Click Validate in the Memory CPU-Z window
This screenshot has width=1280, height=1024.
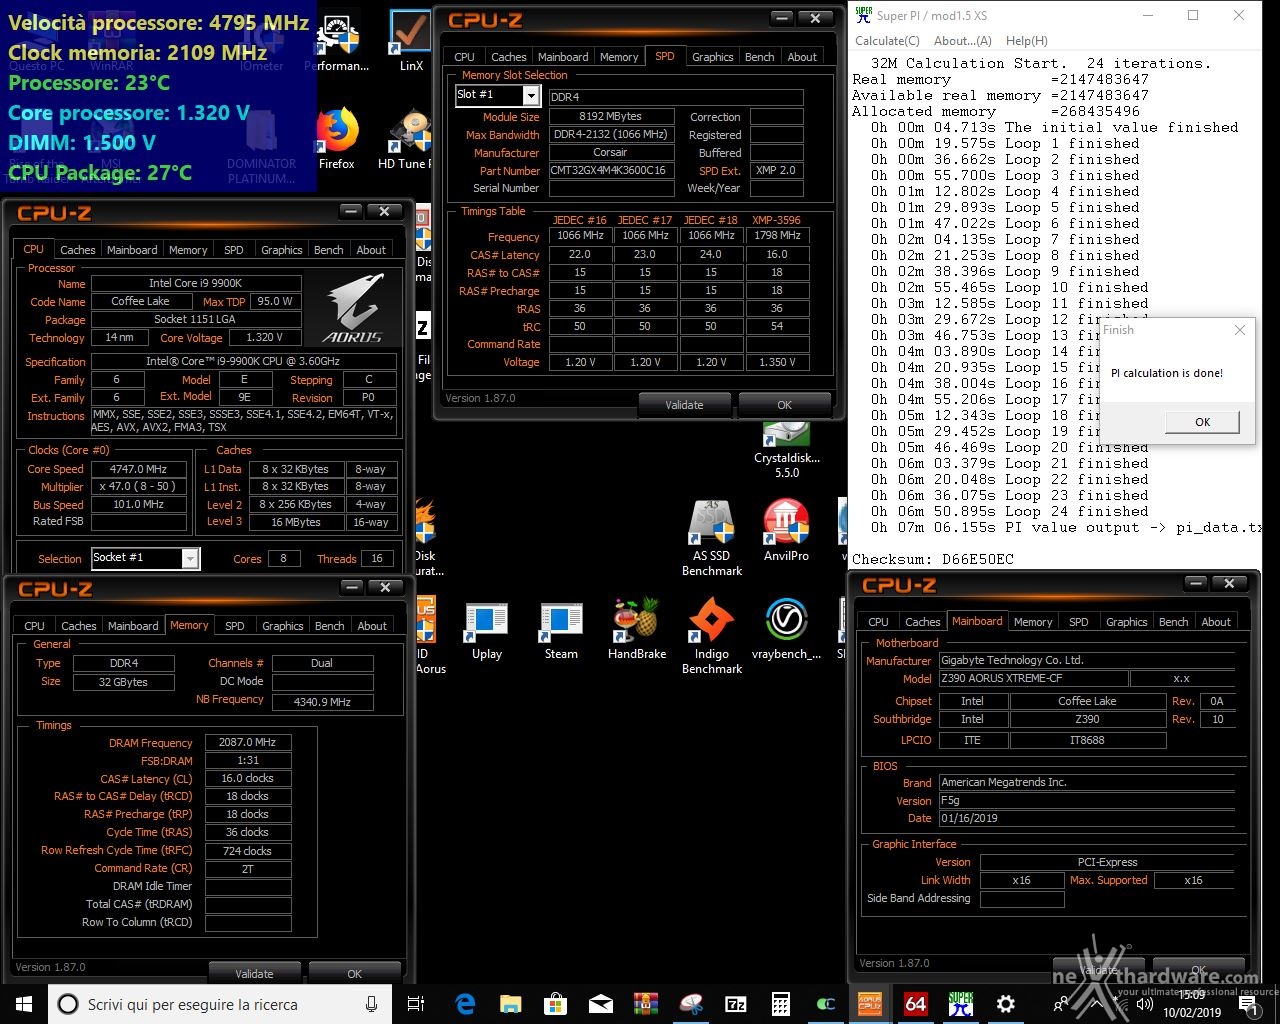click(x=254, y=973)
